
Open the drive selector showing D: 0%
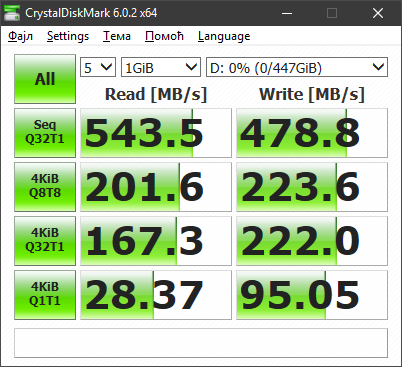[297, 67]
